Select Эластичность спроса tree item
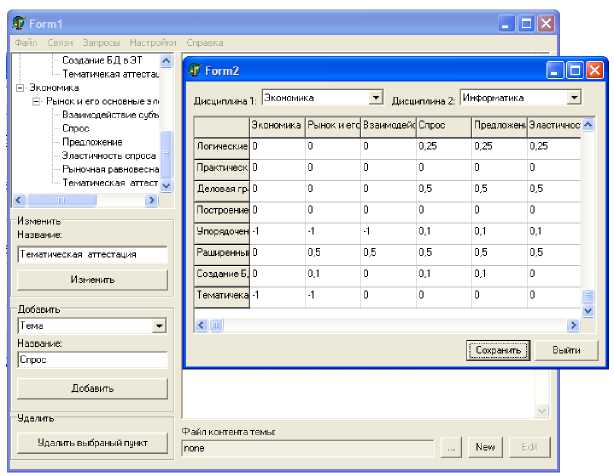Viewport: 614px width, 476px height. (x=108, y=156)
